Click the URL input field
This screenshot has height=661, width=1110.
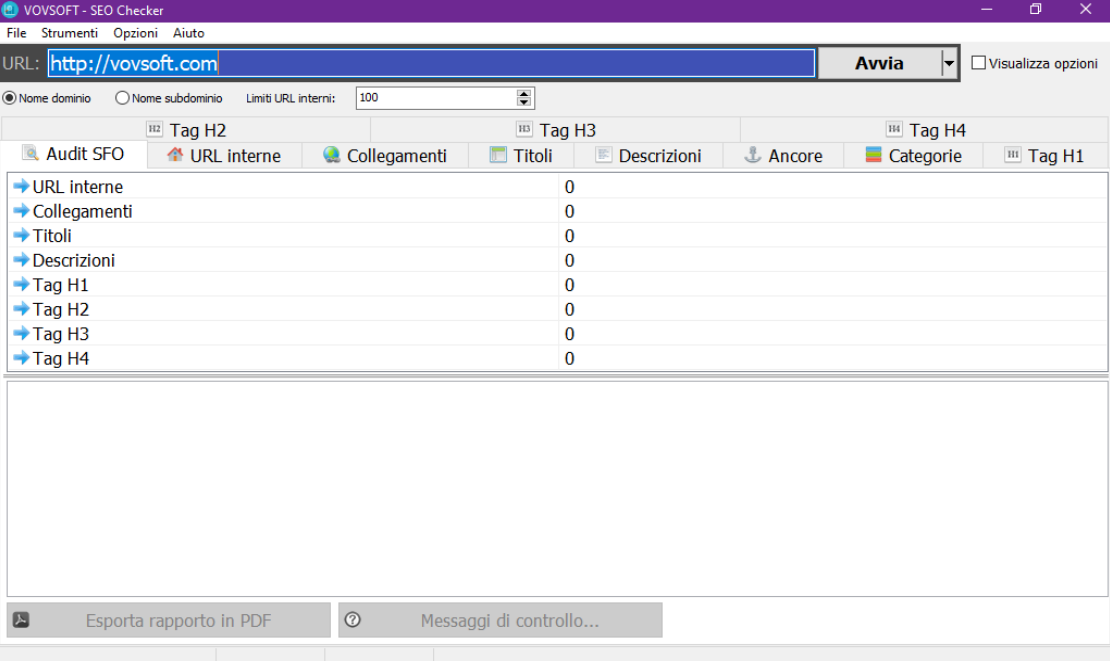[432, 63]
